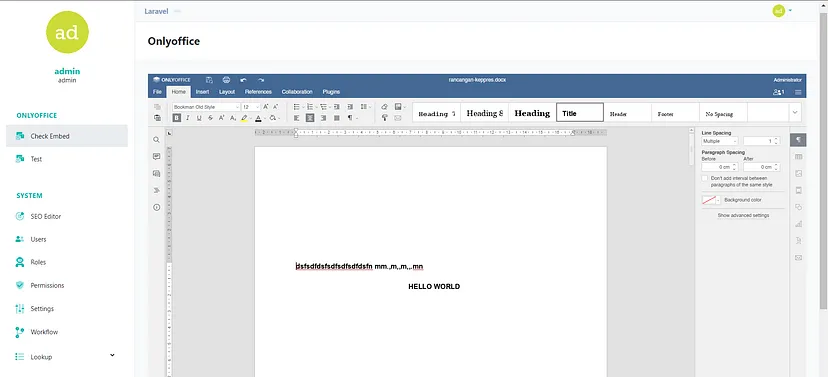The height and width of the screenshot is (377, 828).
Task: Apply the Footer style
Action: click(675, 112)
